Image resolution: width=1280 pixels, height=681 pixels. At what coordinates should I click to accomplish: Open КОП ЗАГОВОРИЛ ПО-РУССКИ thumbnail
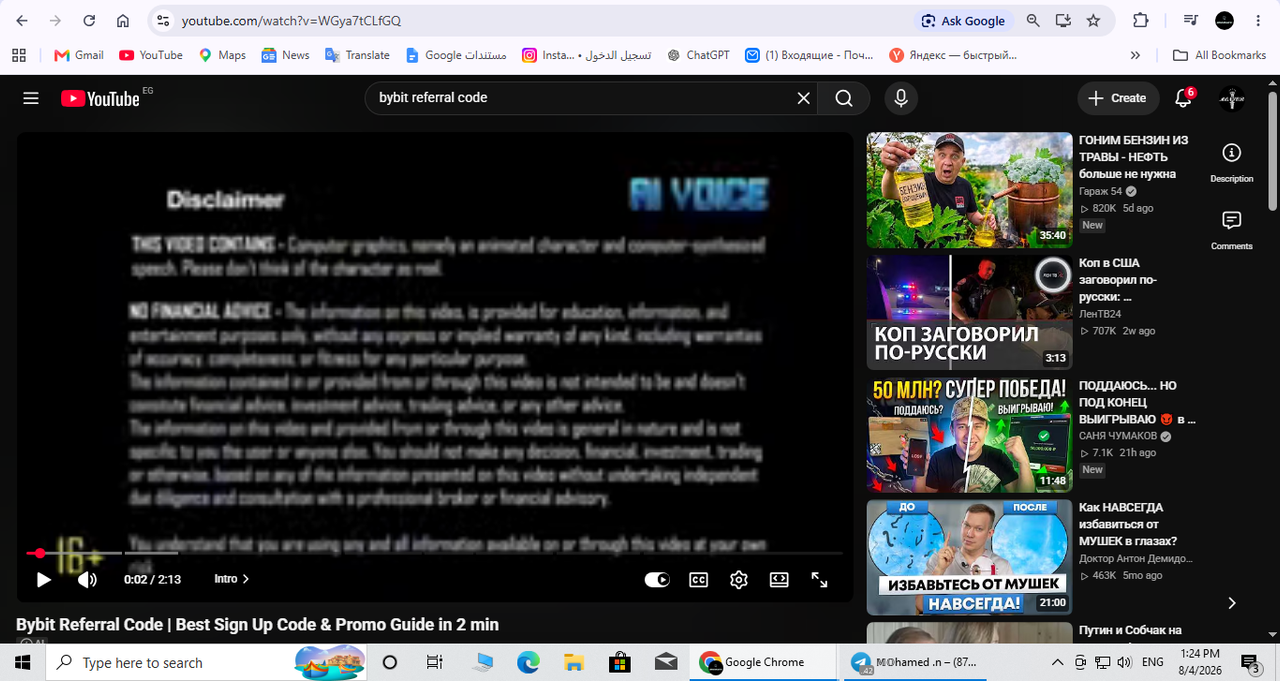[969, 312]
